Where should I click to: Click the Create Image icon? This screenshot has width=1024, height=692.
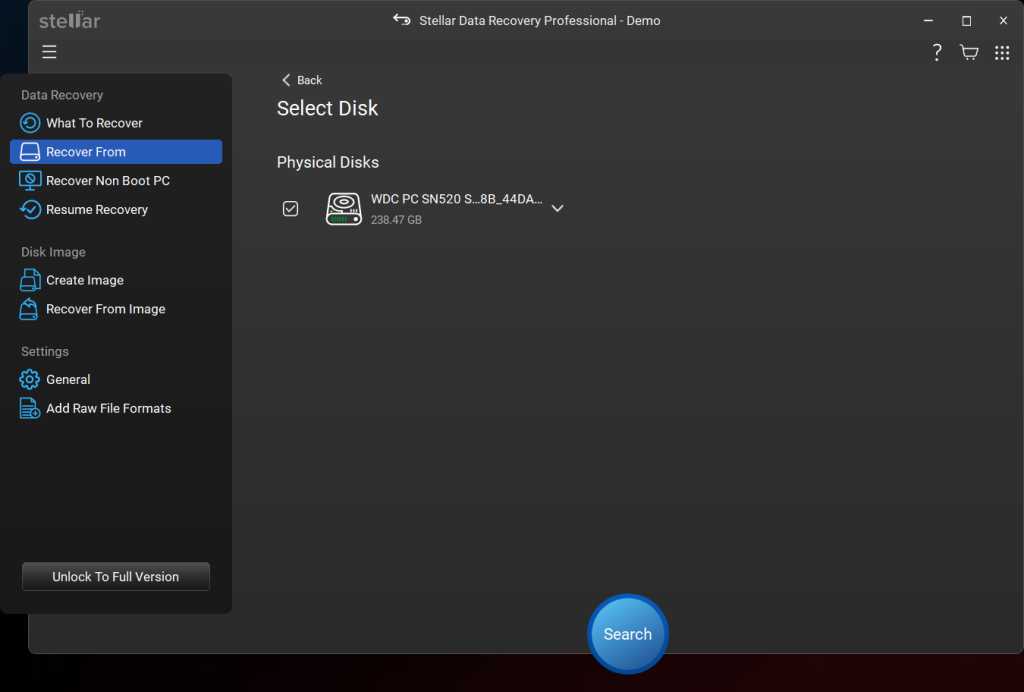pos(30,279)
